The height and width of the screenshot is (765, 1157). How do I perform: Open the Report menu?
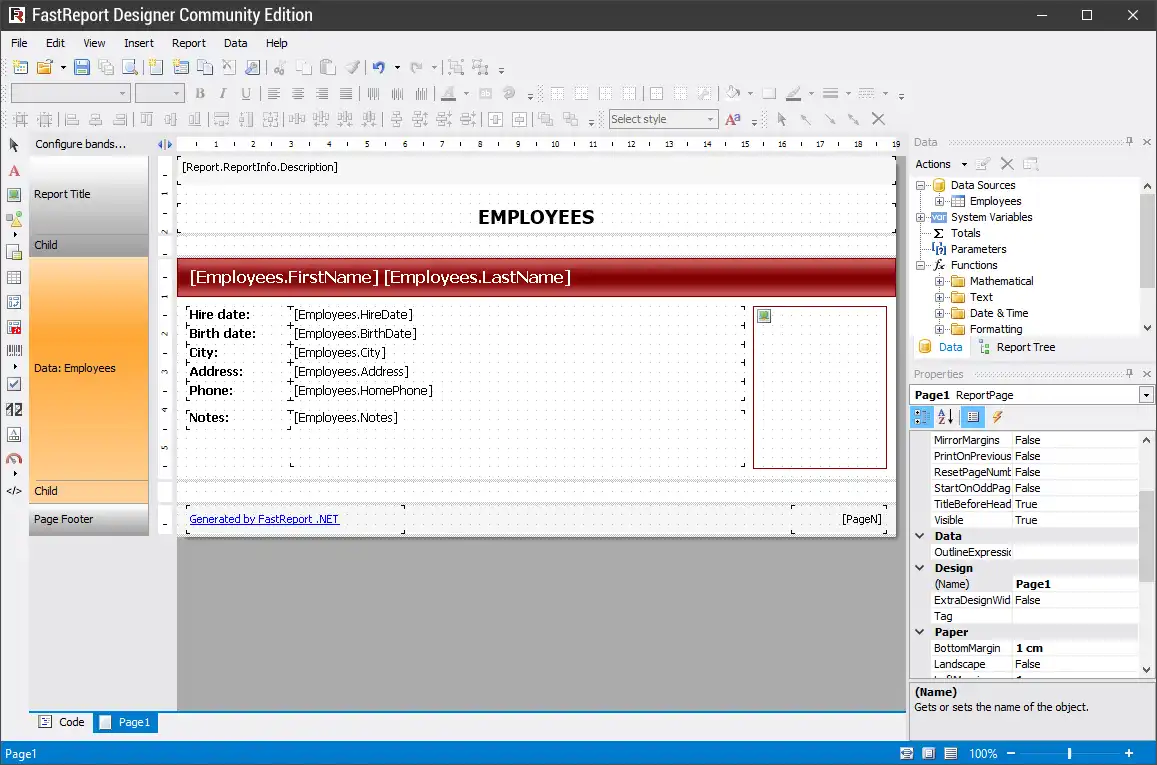point(188,43)
